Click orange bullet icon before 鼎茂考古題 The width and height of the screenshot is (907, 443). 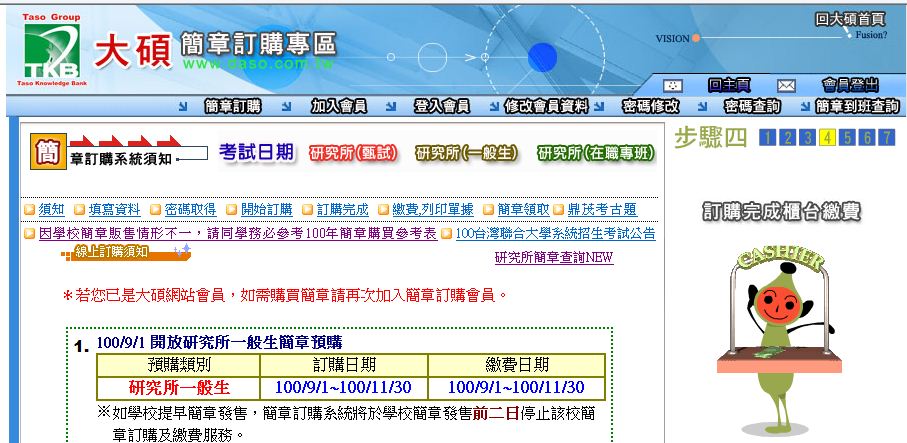558,210
